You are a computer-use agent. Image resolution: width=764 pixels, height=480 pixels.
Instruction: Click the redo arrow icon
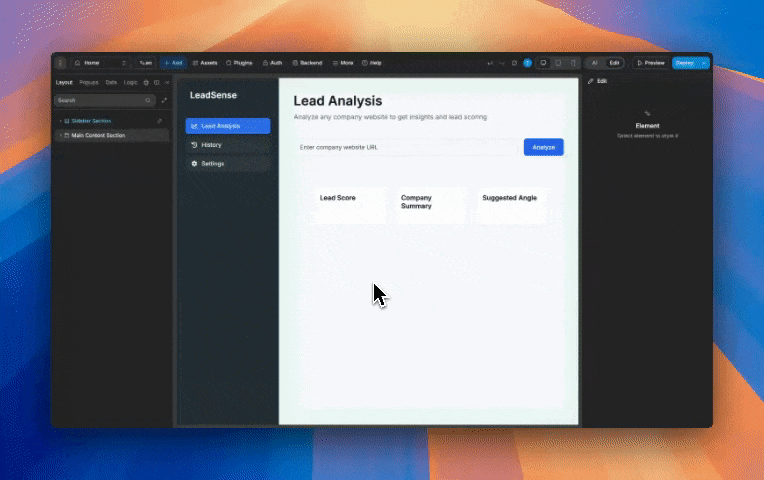tap(501, 63)
